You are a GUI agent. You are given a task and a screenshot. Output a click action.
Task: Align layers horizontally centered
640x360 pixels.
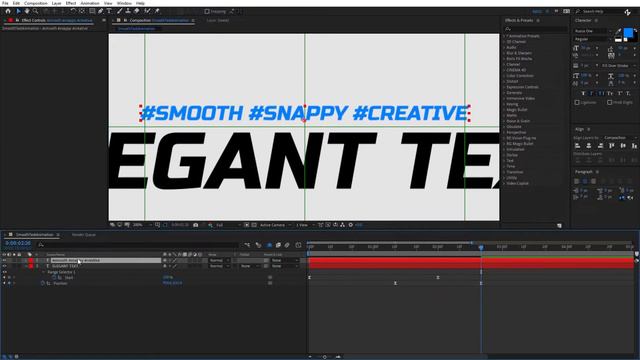[589, 146]
